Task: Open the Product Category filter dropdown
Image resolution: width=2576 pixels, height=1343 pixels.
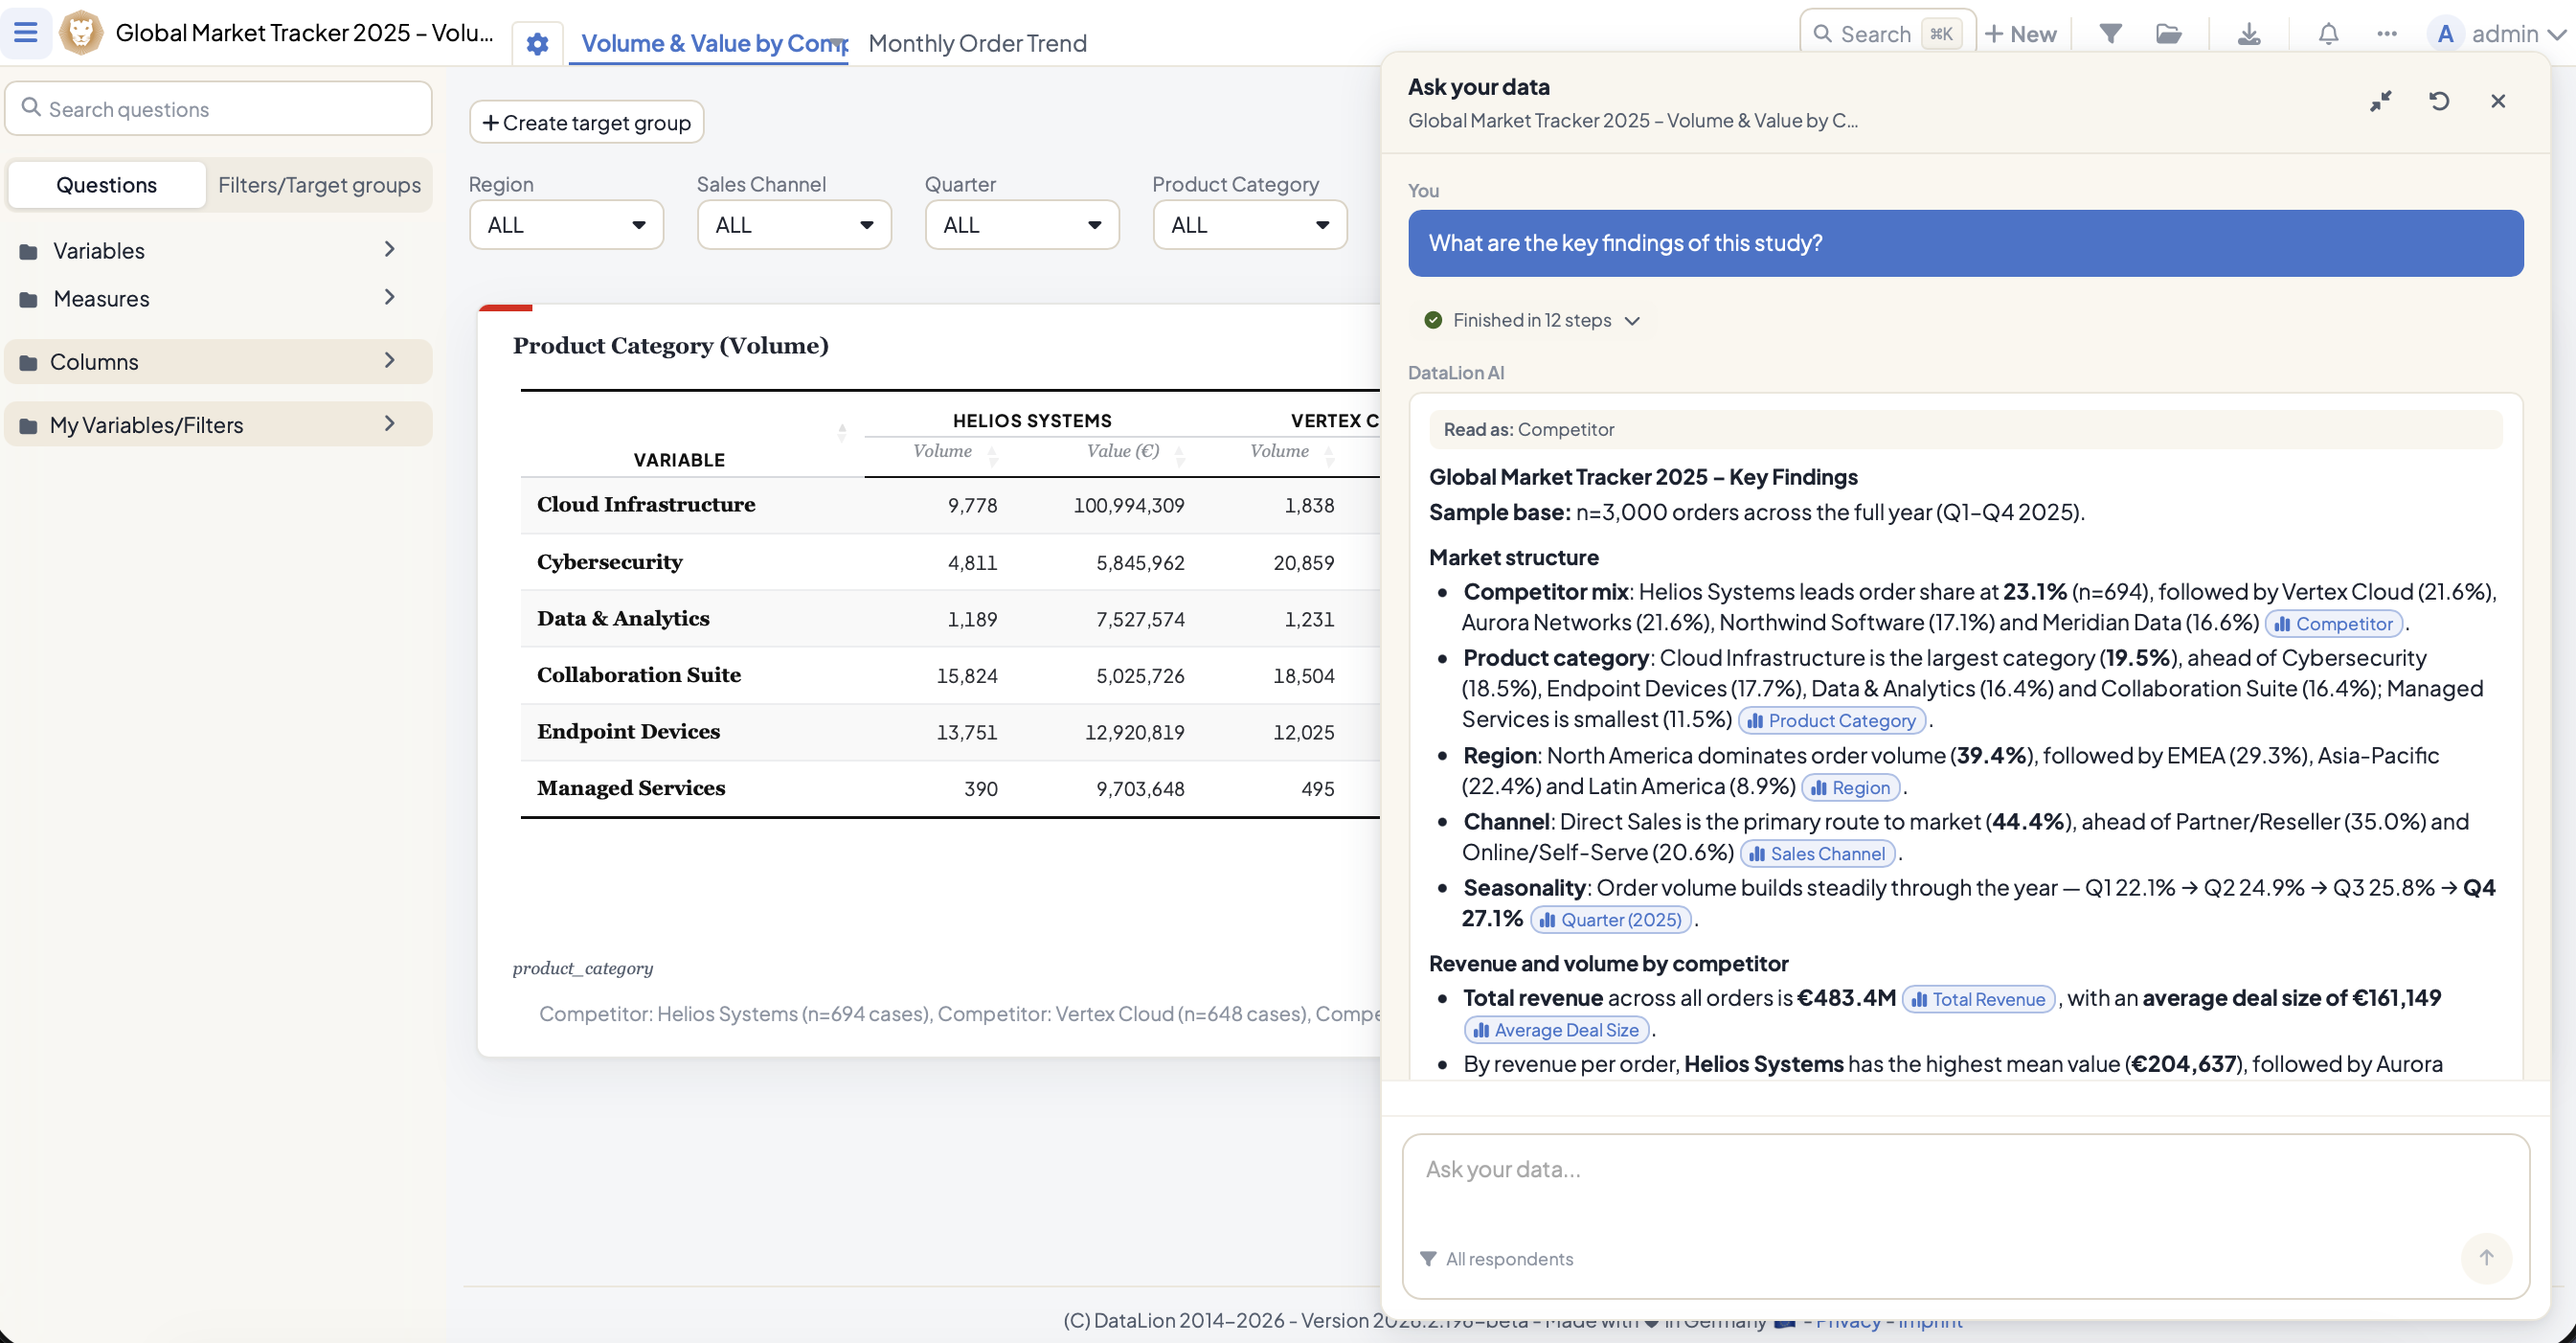Action: tap(1250, 225)
